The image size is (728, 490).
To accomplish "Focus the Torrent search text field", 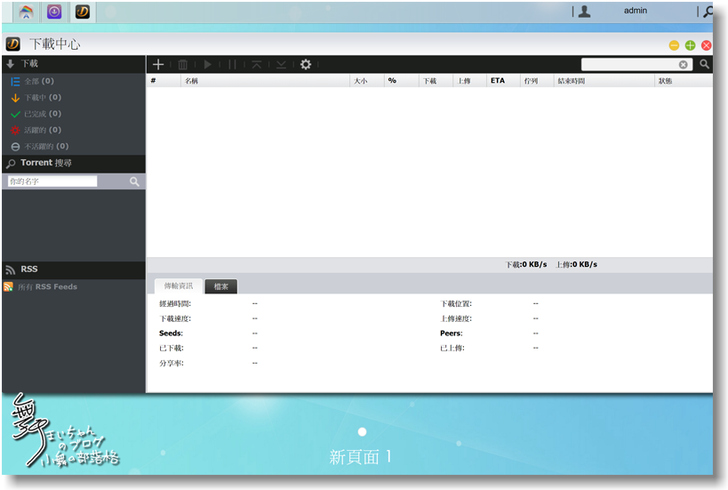I will click(x=52, y=181).
